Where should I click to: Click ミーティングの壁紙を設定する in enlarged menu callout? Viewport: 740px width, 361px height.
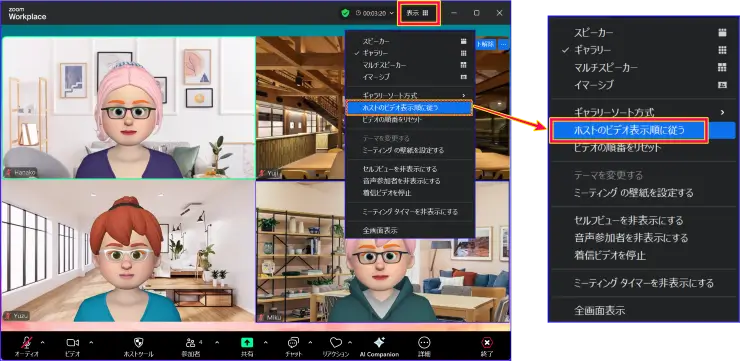634,193
